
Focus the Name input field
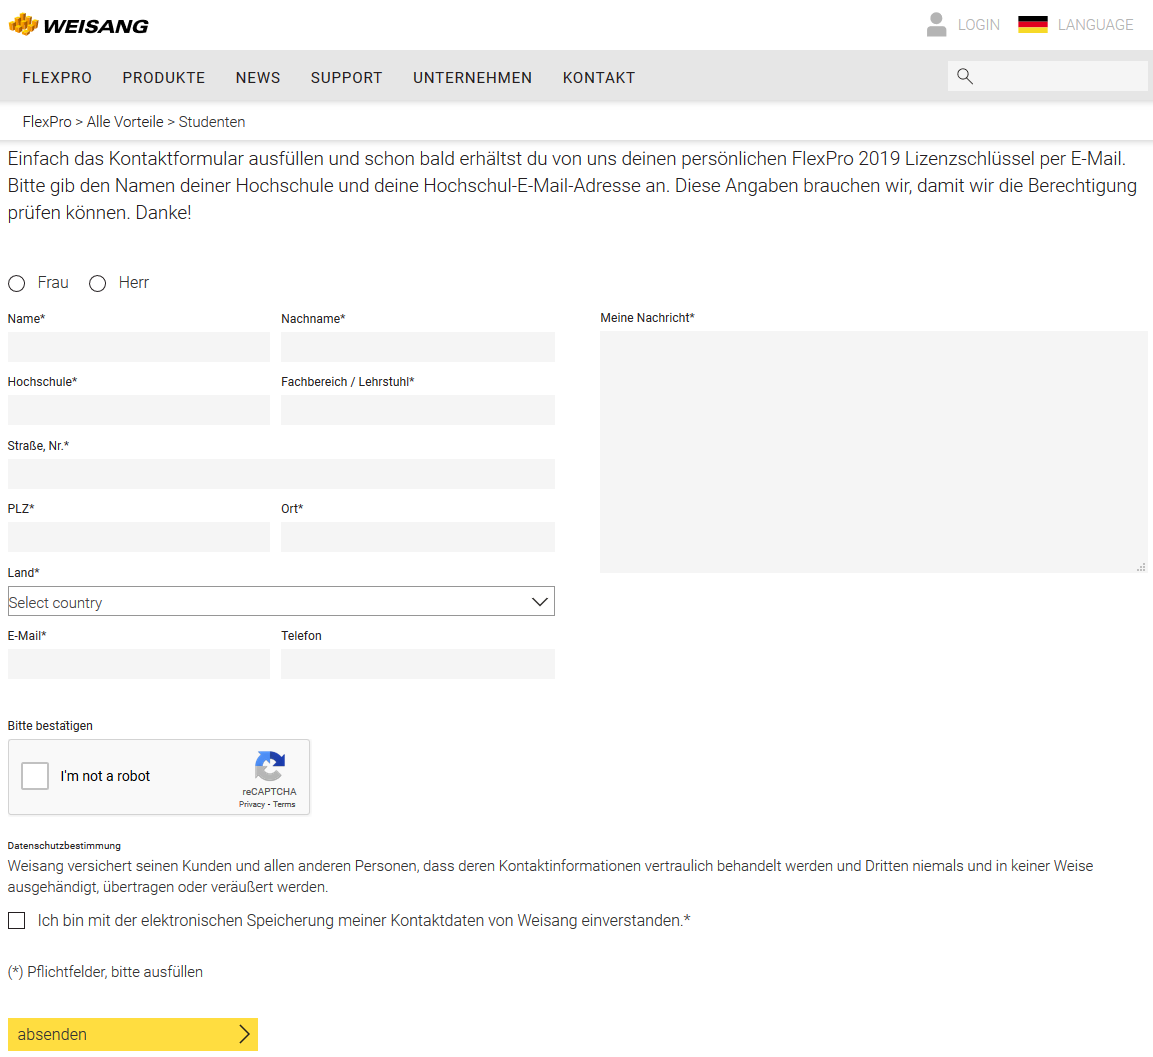[x=138, y=346]
